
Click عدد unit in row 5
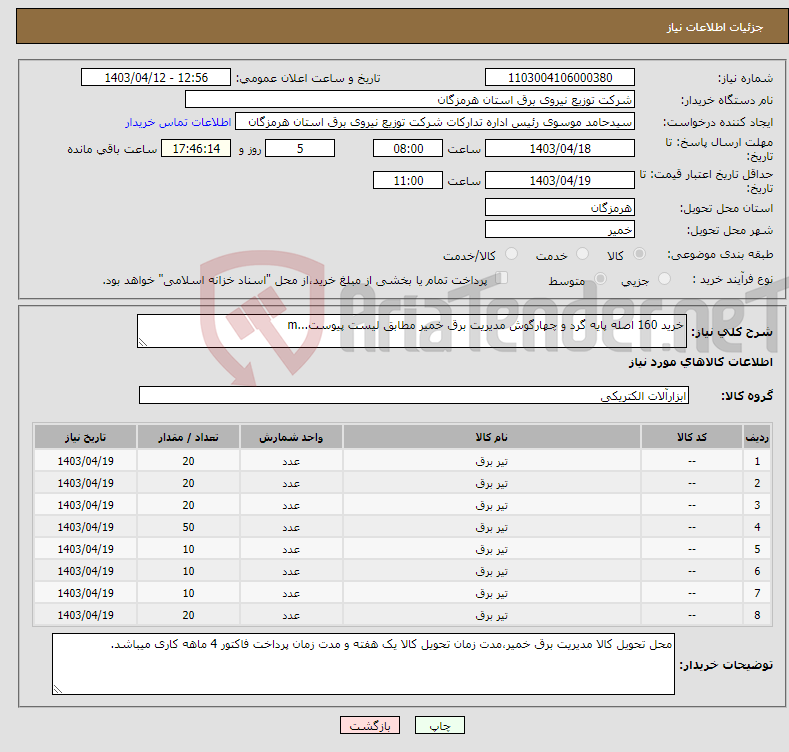[x=291, y=549]
